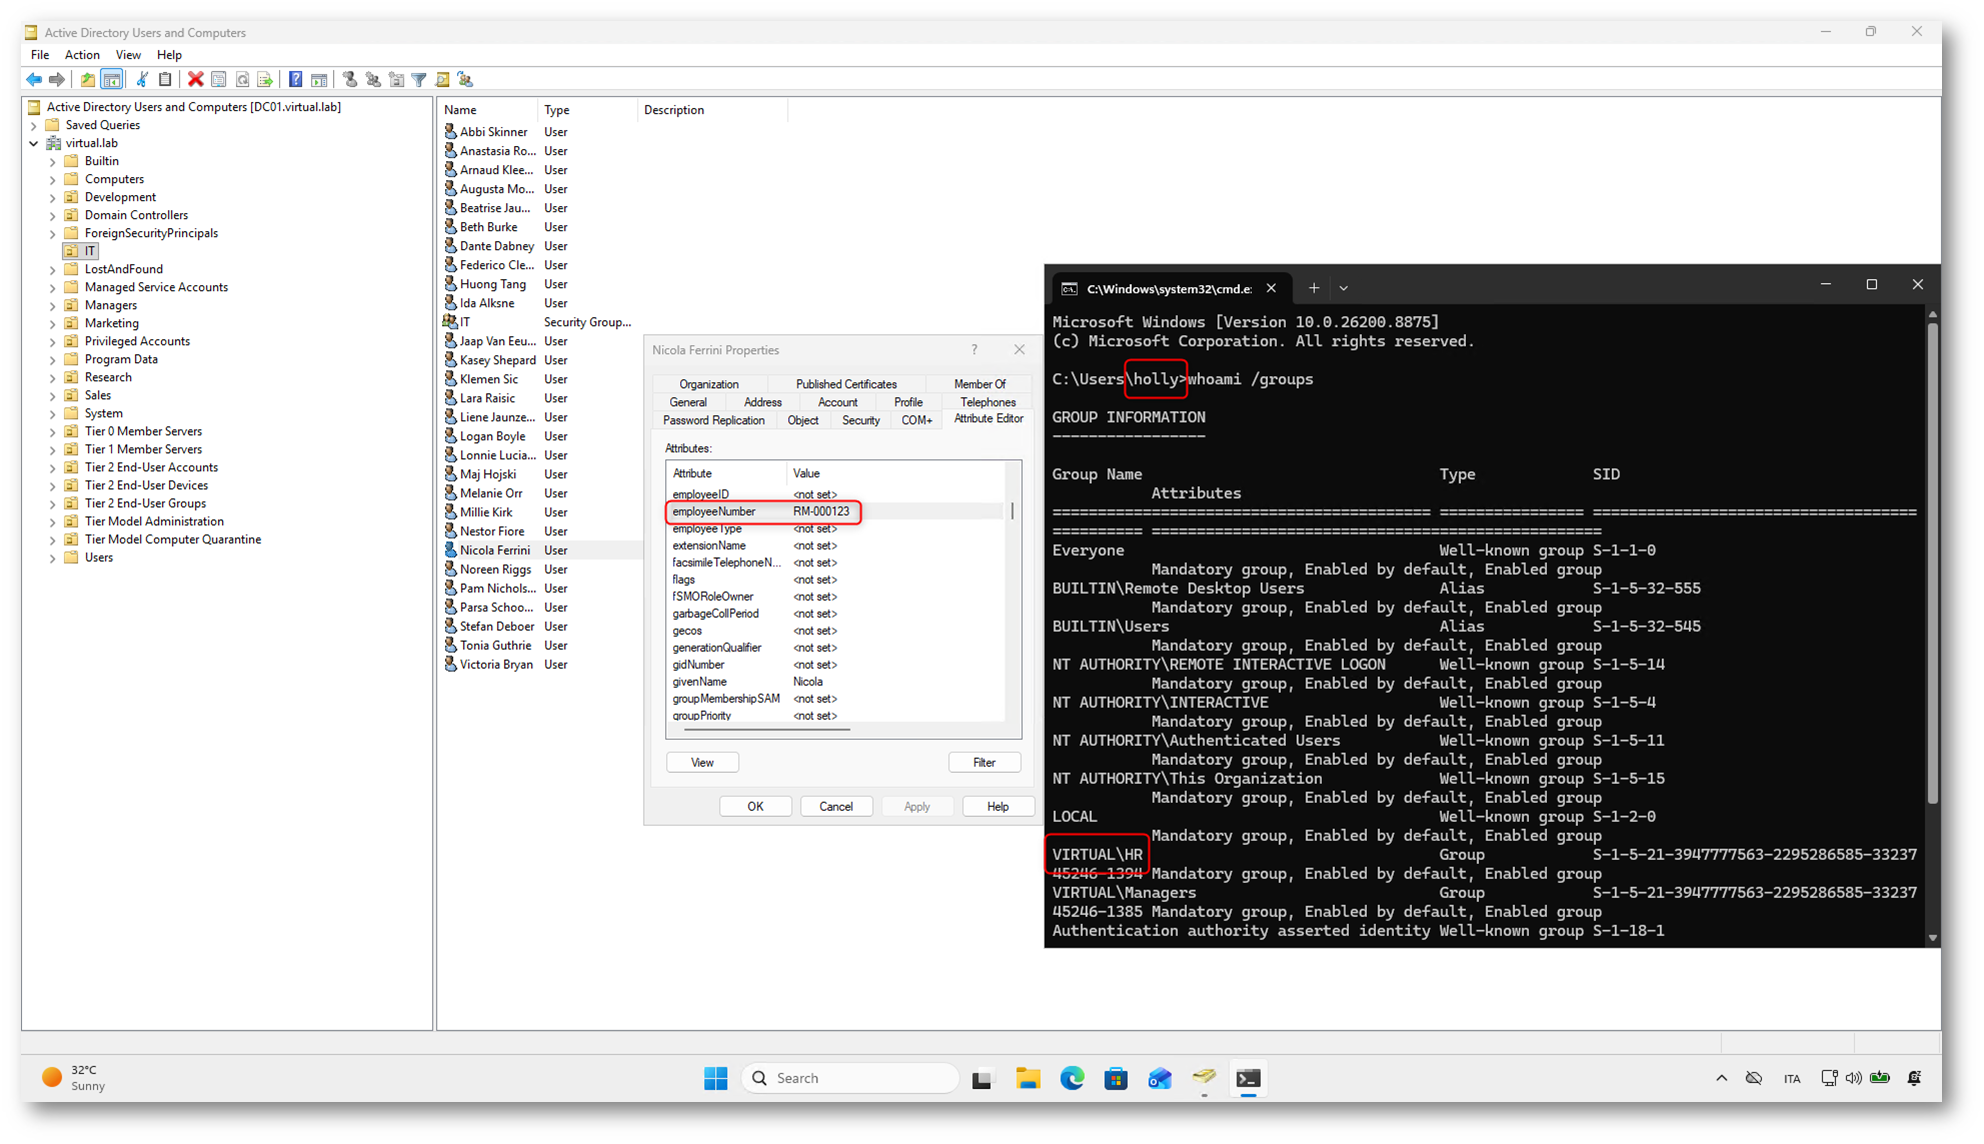Click the Refresh toolbar icon
The width and height of the screenshot is (1984, 1144).
pyautogui.click(x=242, y=79)
